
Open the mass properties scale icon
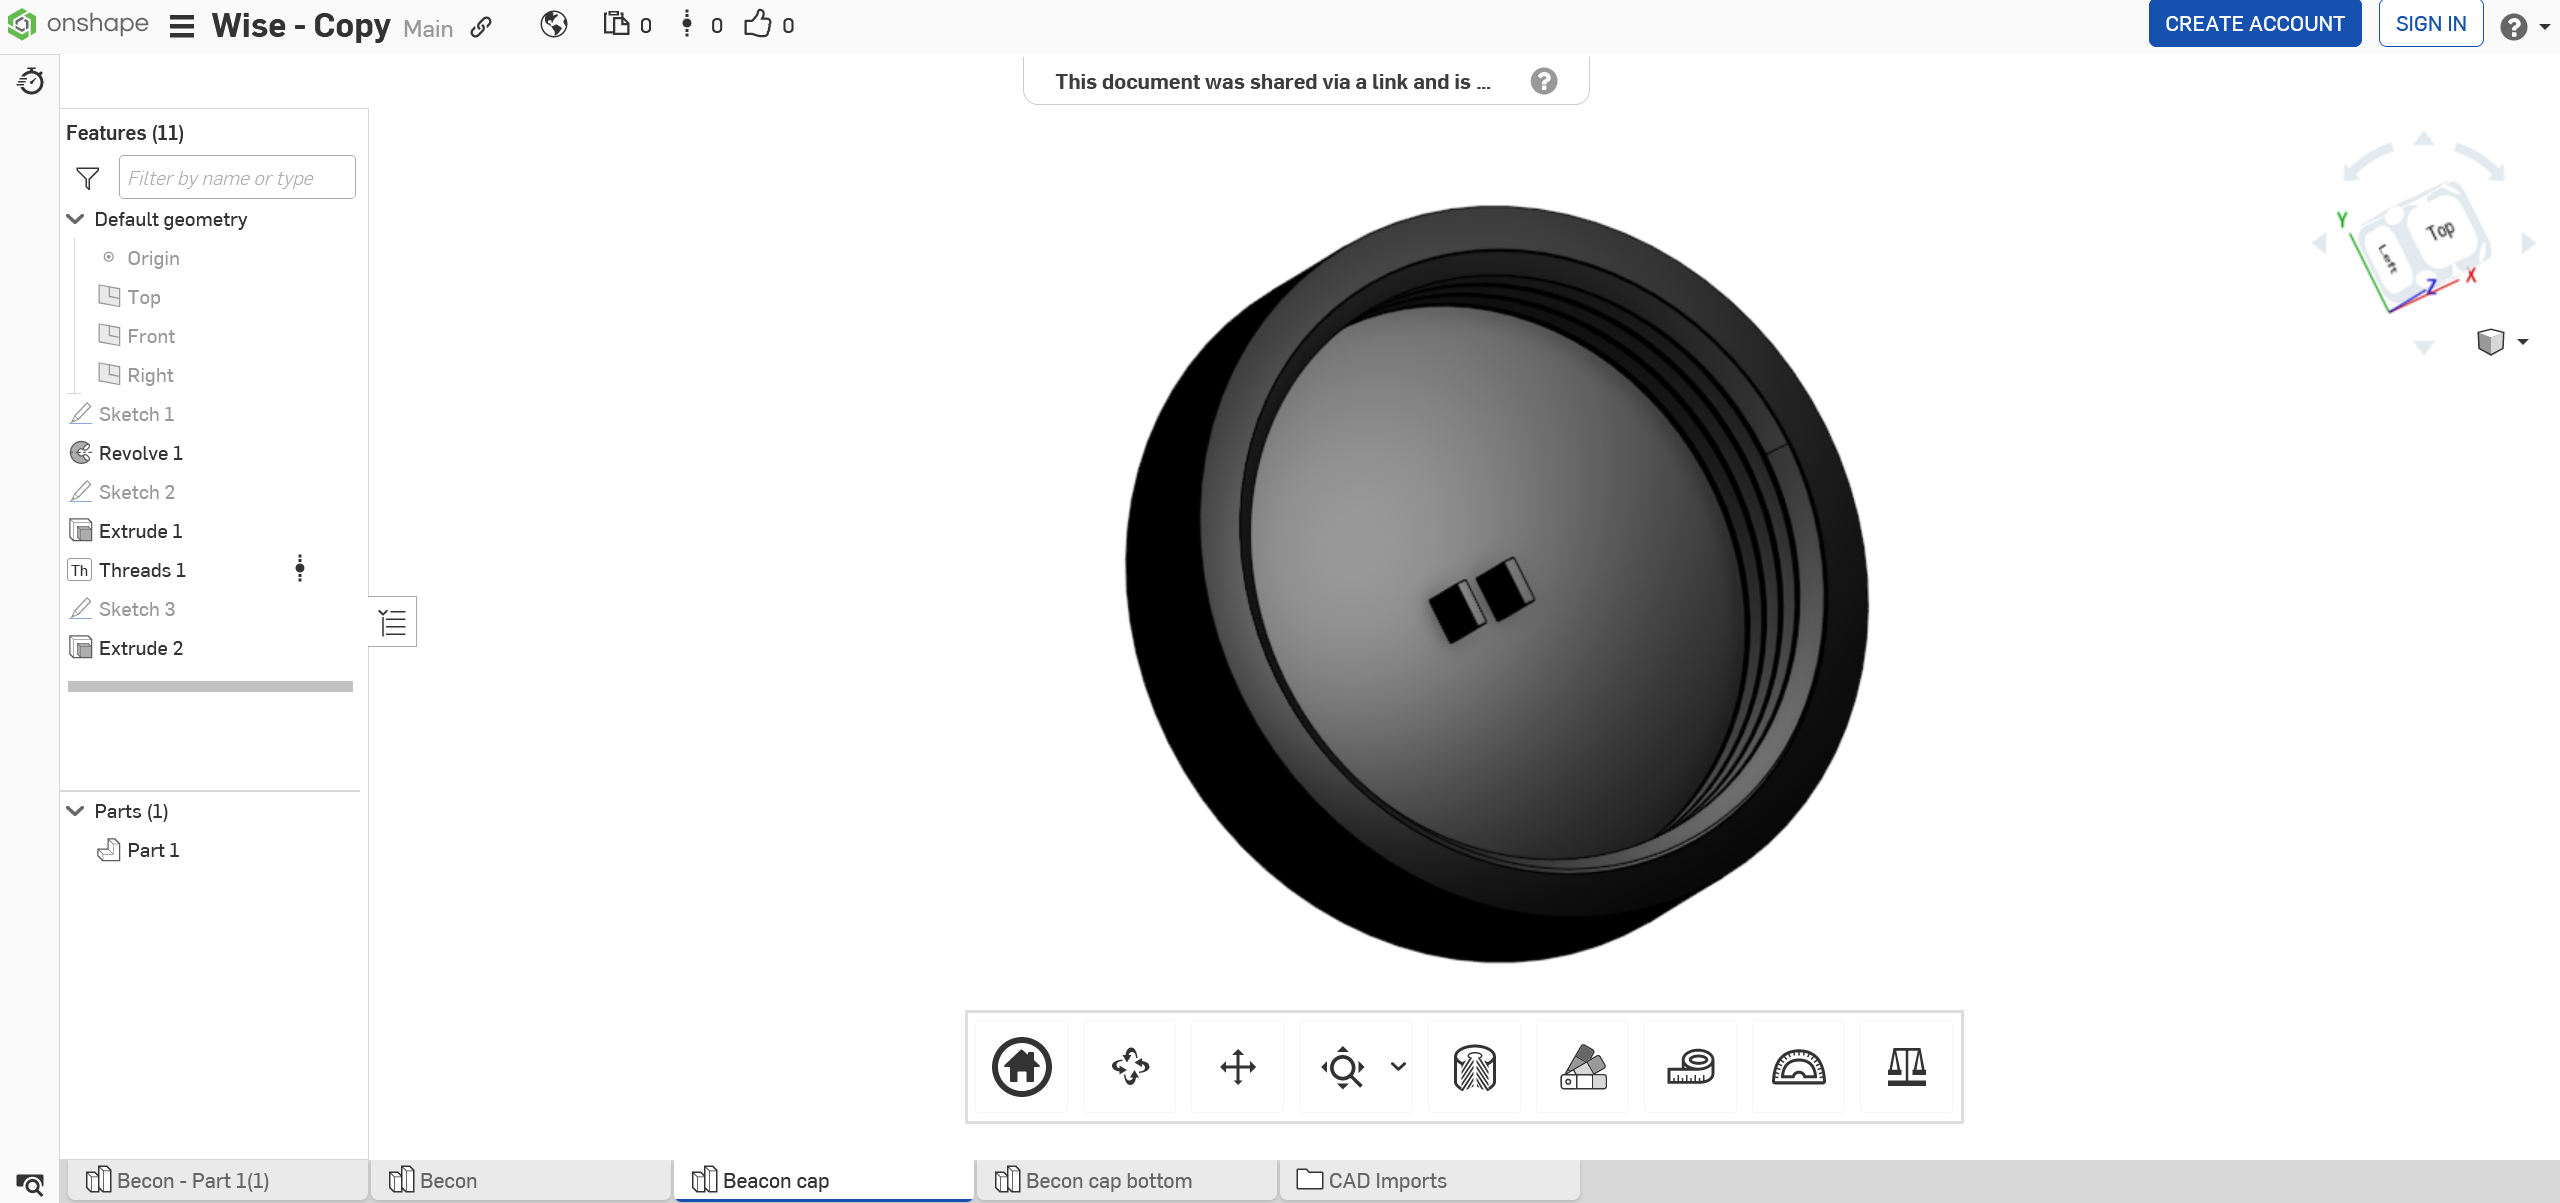pos(1906,1067)
